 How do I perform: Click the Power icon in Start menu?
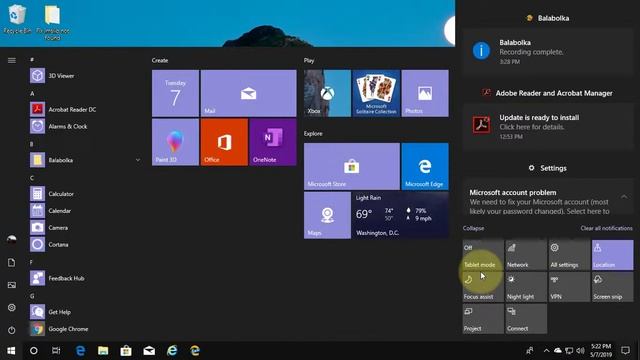[11, 330]
